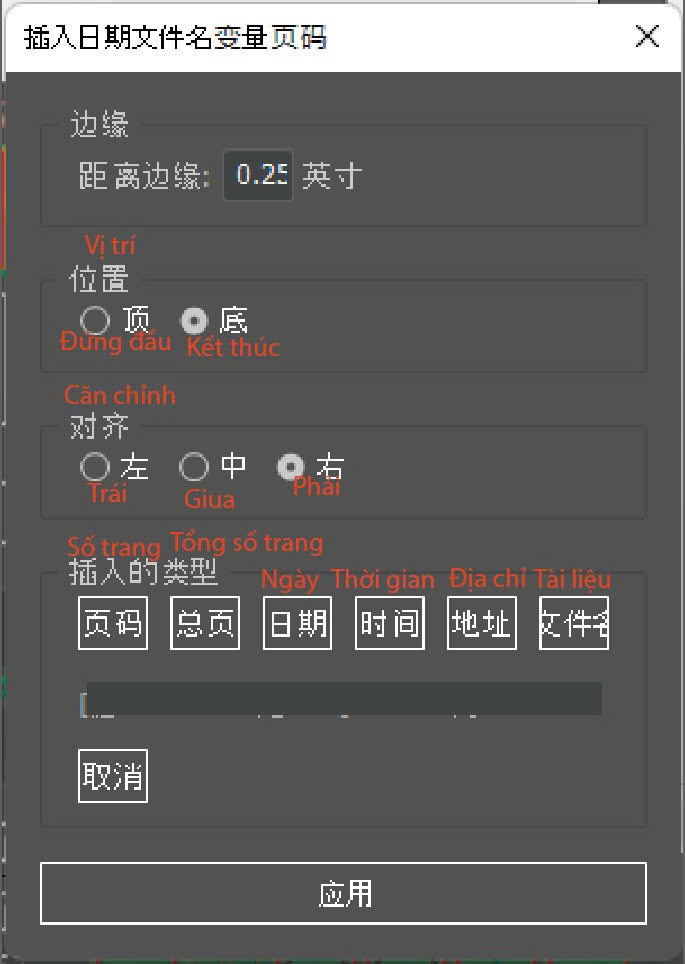Click the dialog title bar text
The image size is (685, 964).
[x=175, y=38]
